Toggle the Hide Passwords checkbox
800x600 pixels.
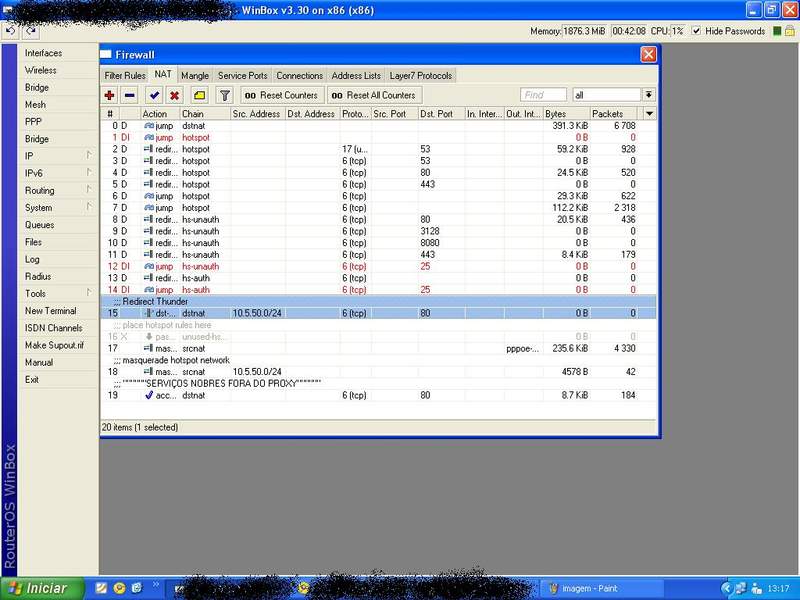click(696, 31)
